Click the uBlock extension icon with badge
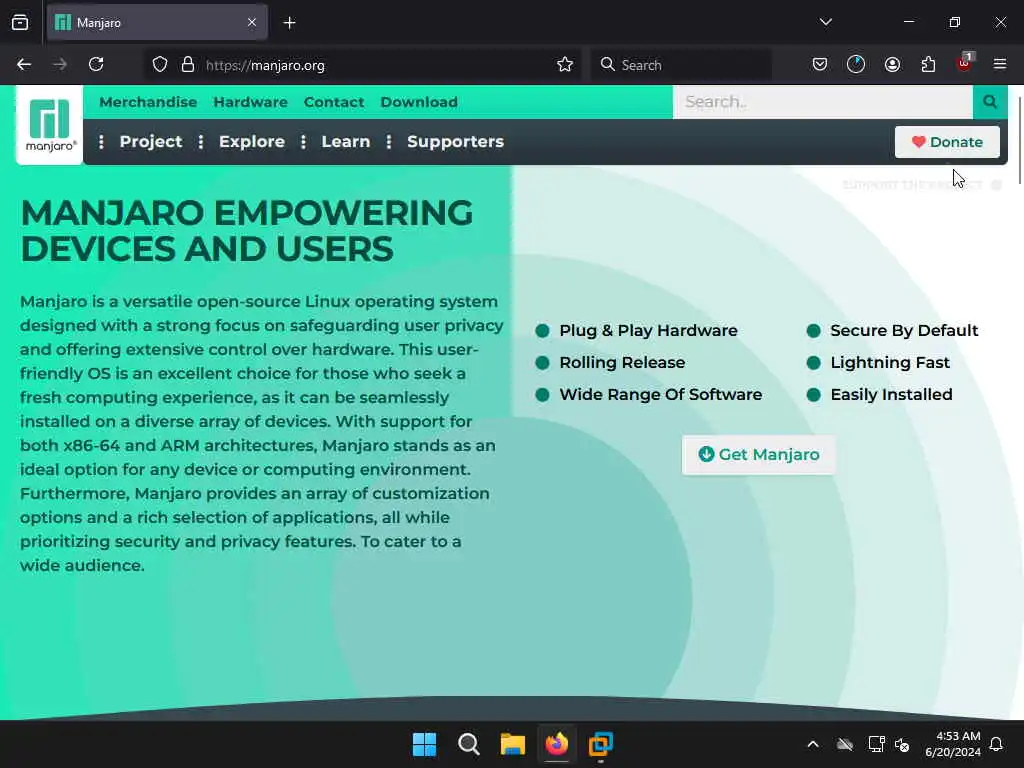The image size is (1024, 768). (965, 63)
